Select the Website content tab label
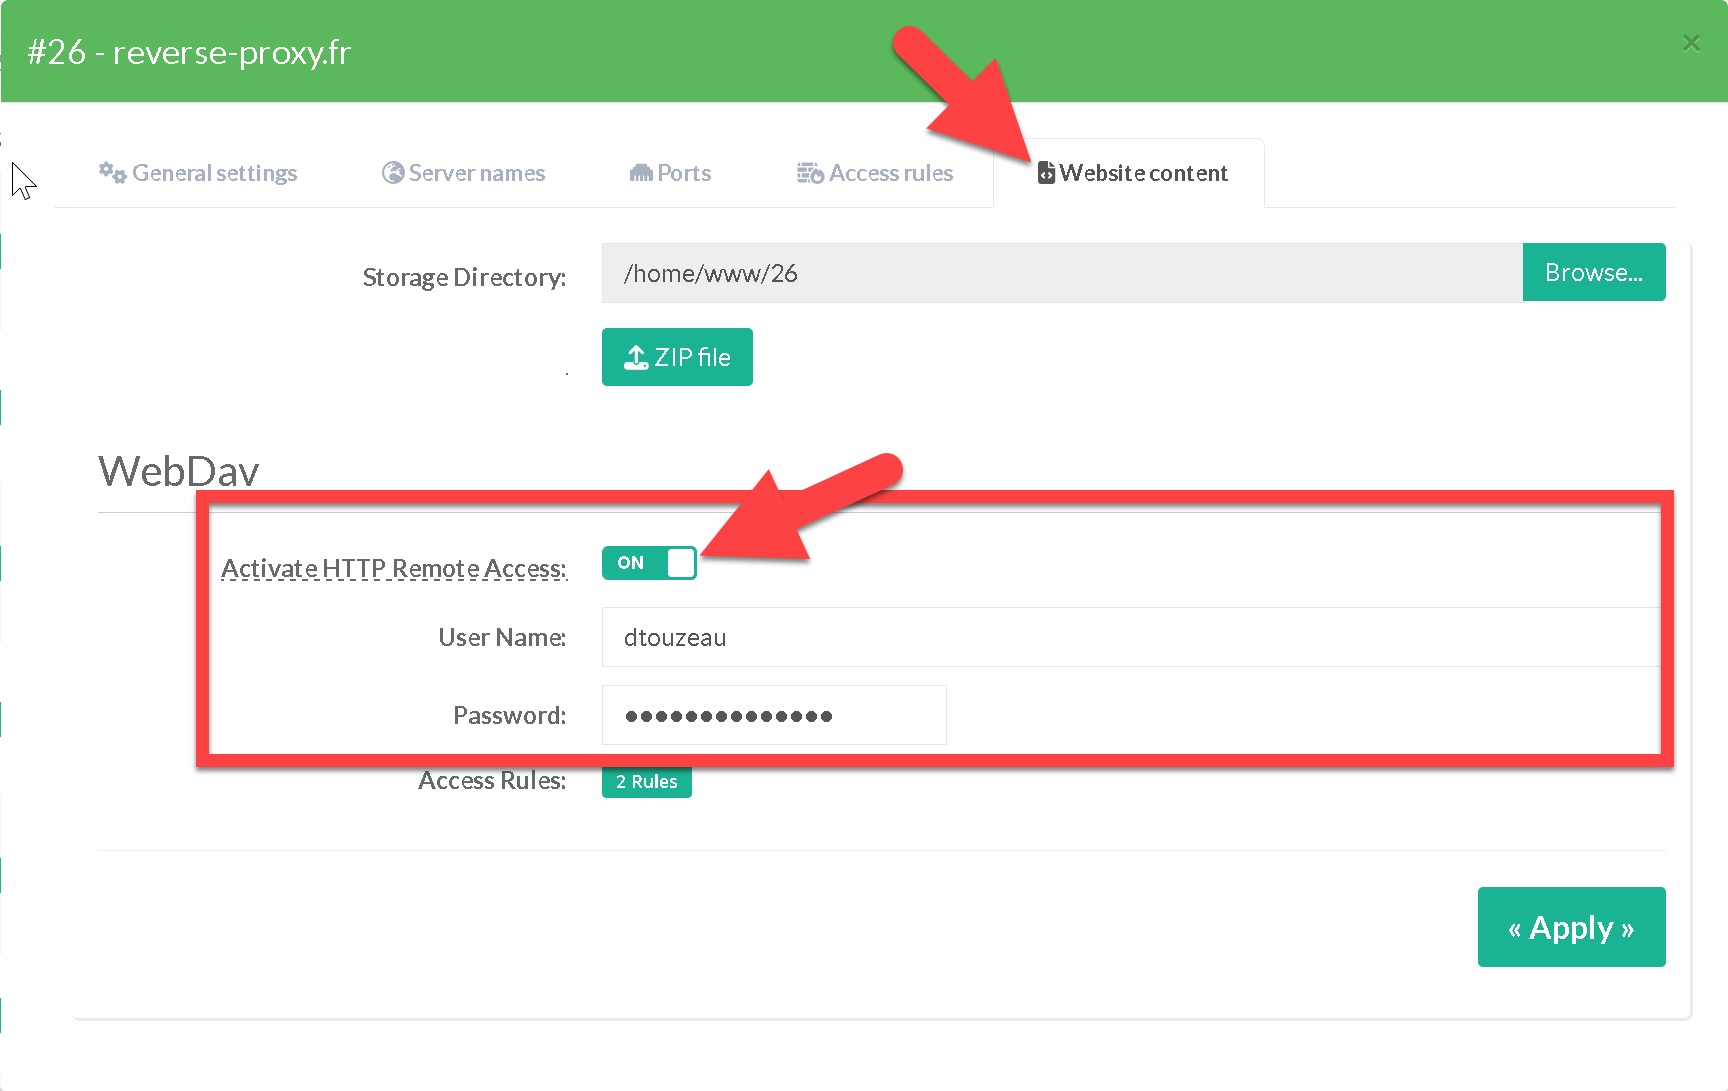The height and width of the screenshot is (1091, 1728). tap(1143, 173)
